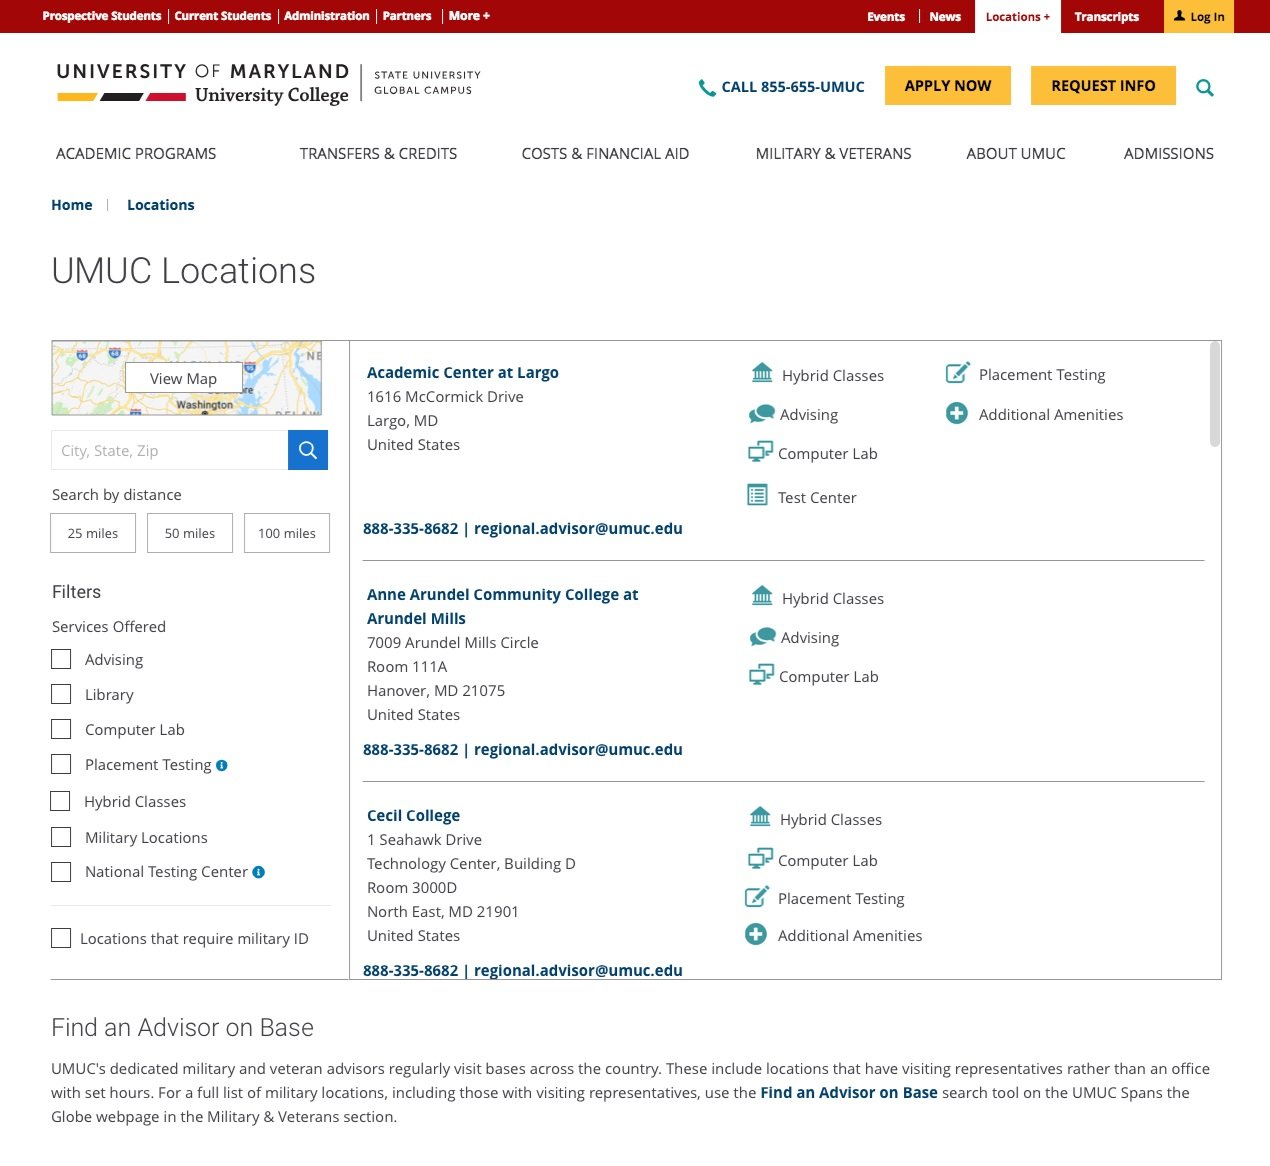This screenshot has width=1270, height=1166.
Task: Open Academic Programs menu
Action: pos(136,153)
